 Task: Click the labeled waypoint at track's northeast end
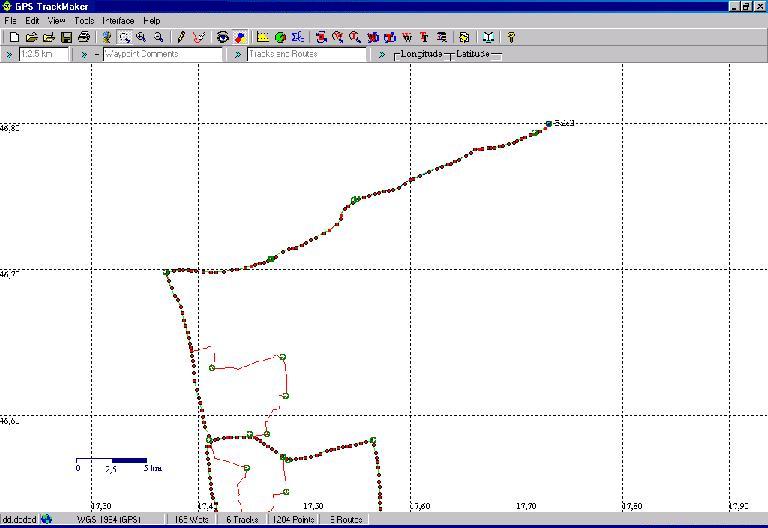tap(548, 124)
